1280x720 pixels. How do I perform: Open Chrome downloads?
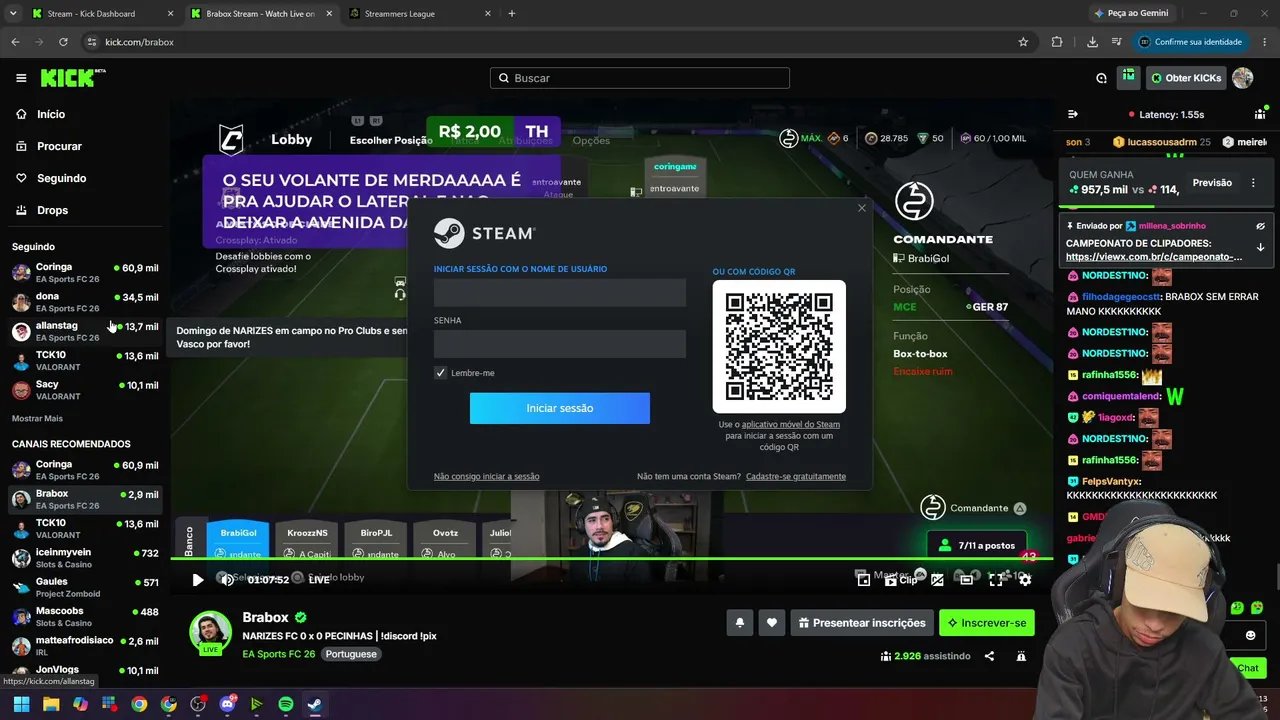tap(1092, 42)
